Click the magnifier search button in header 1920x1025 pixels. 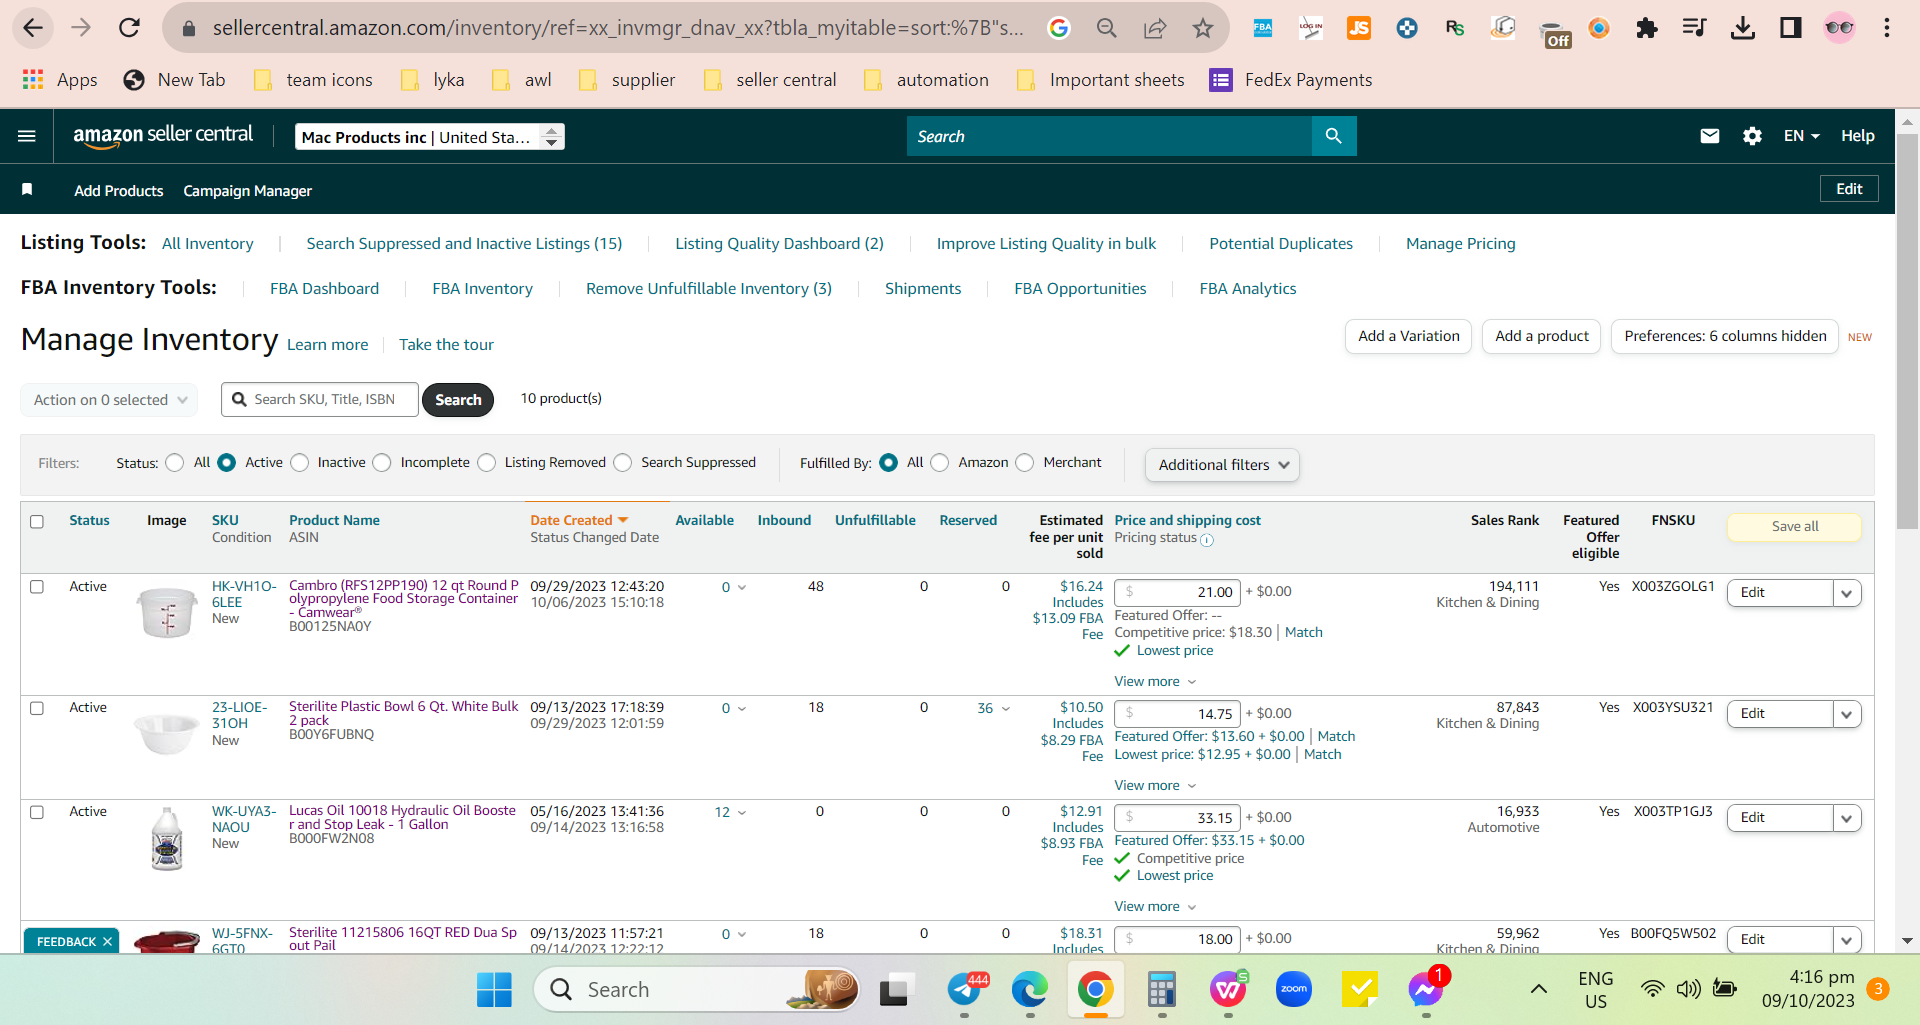(1334, 136)
